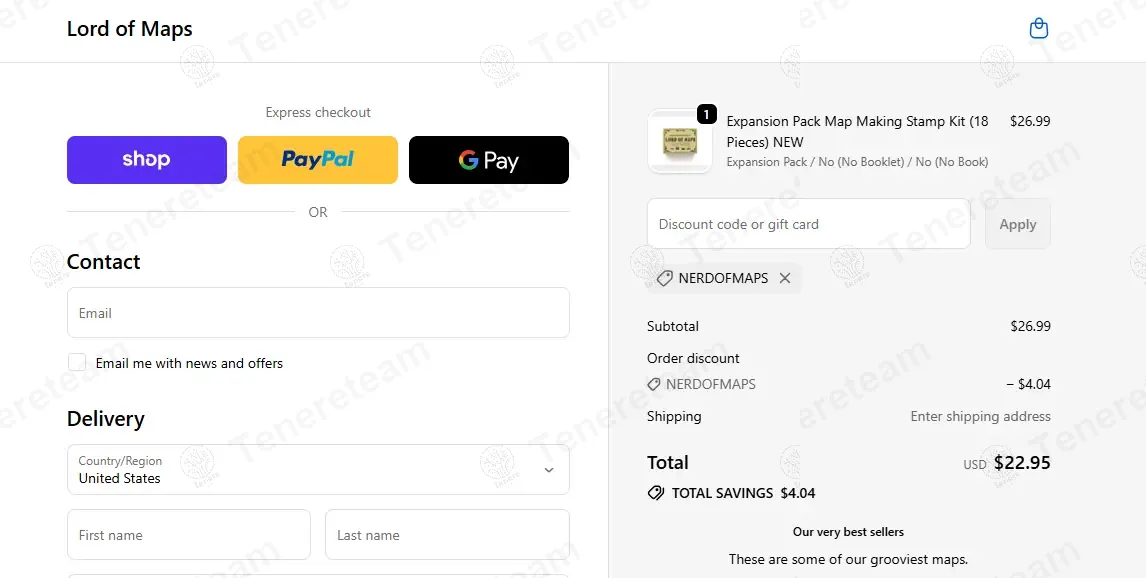Viewport: 1146px width, 578px height.
Task: Click the tag icon beside NERDOFMAPS chip
Action: click(664, 278)
